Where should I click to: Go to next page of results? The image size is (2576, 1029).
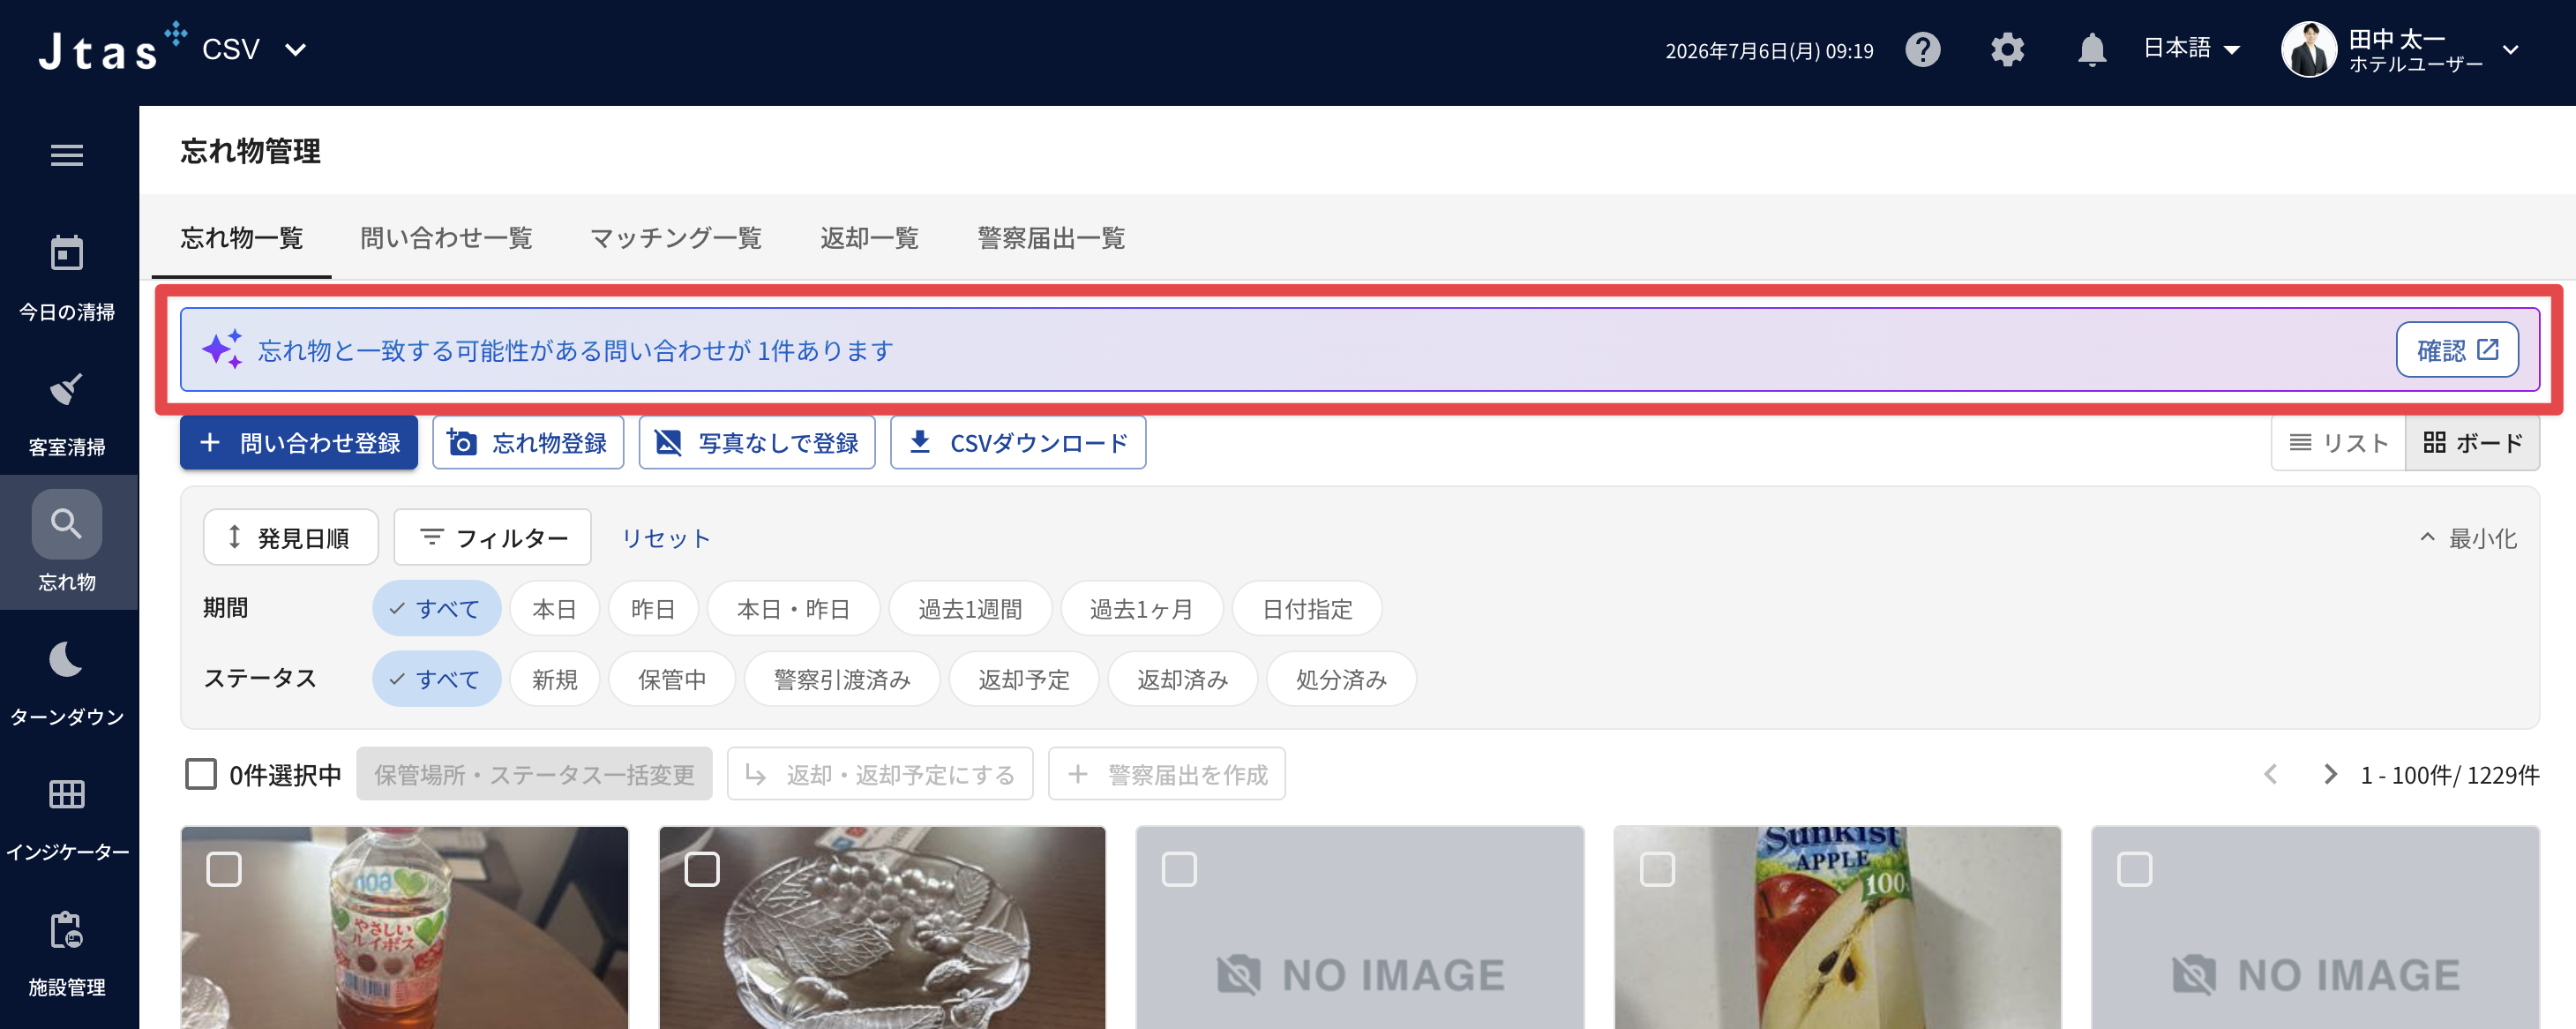point(2330,774)
